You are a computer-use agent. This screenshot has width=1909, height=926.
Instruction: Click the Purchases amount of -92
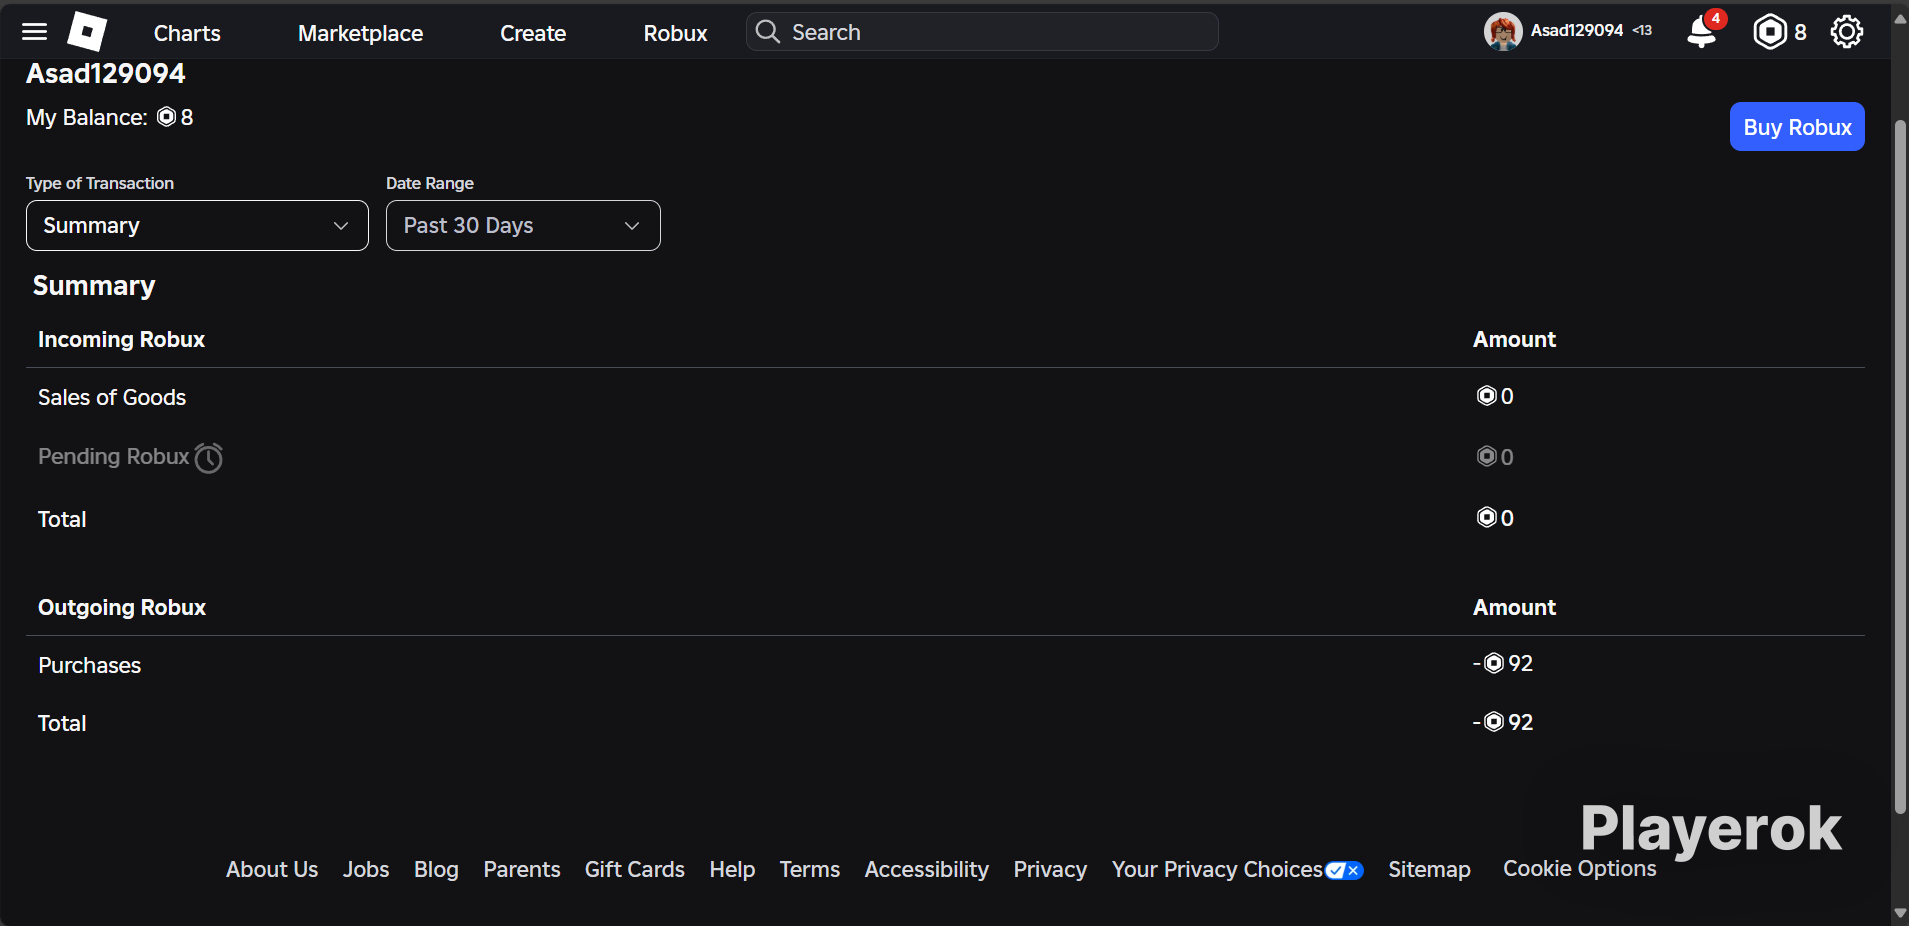click(1503, 664)
